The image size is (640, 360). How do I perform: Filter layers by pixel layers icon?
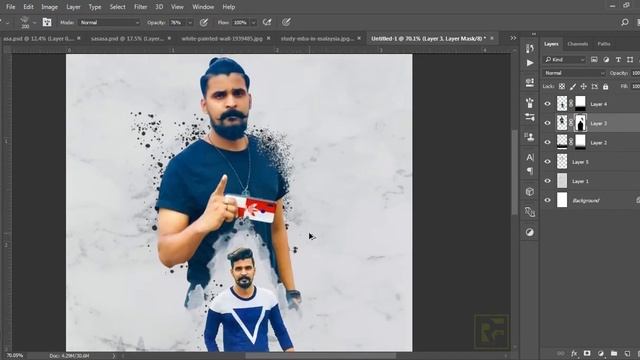594,60
